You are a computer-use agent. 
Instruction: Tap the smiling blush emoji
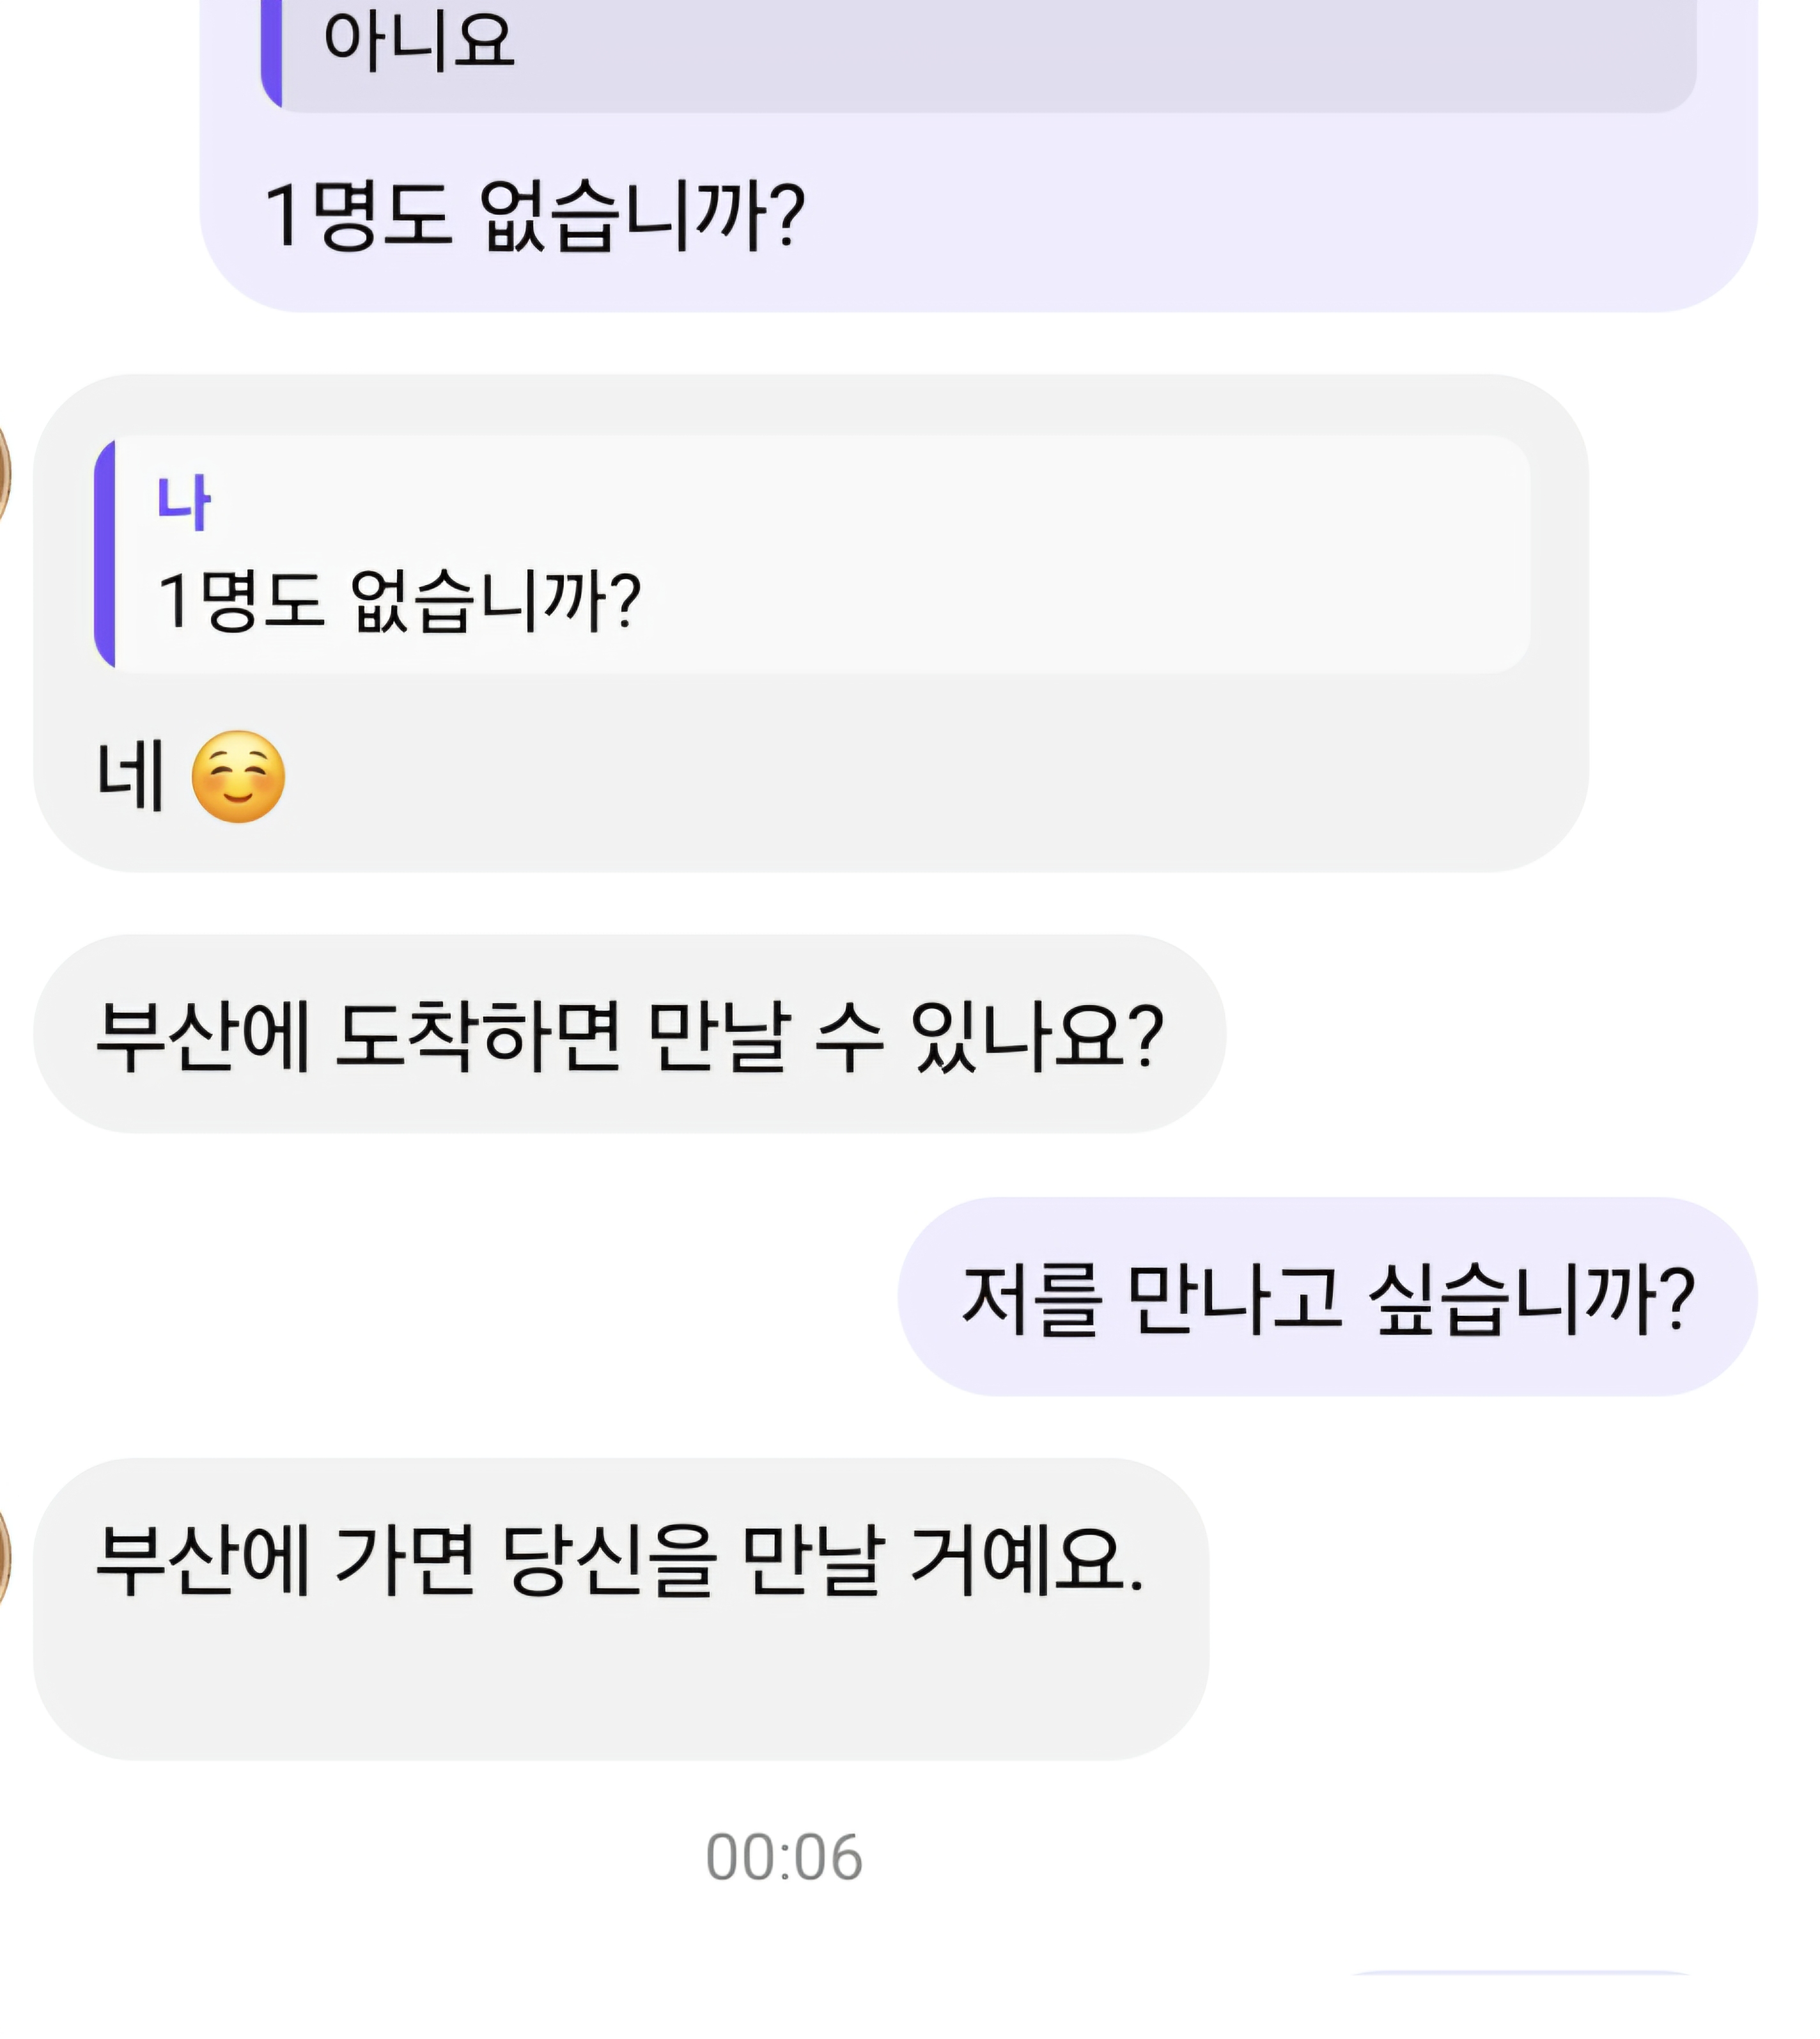(238, 777)
